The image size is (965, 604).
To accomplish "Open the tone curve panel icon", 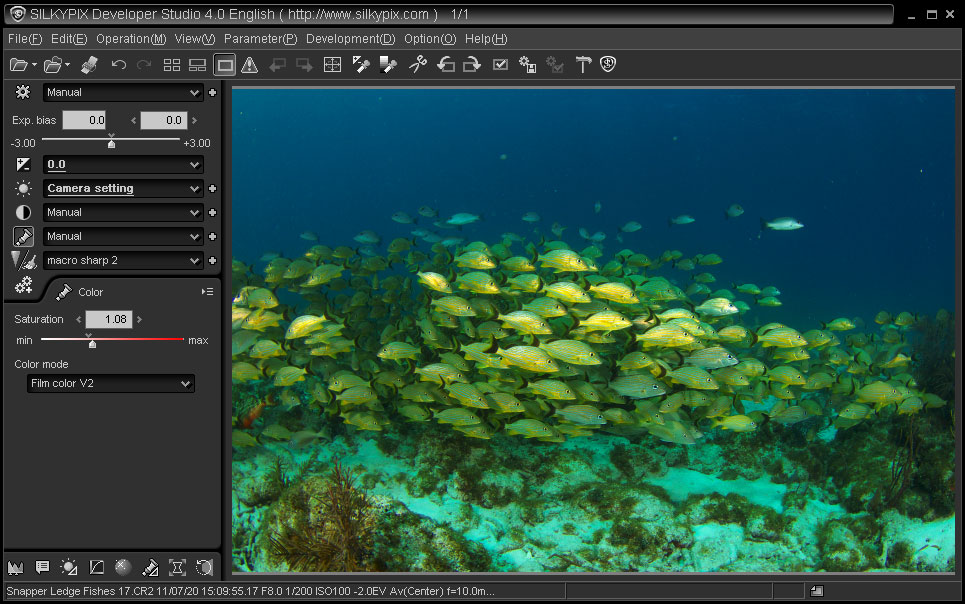I will pyautogui.click(x=96, y=567).
